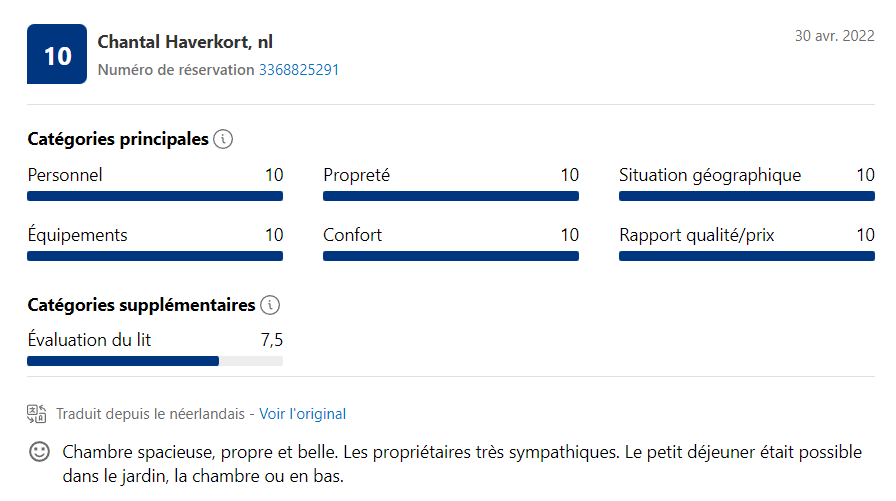Click the Évaluation du lit rating bar

[x=155, y=361]
